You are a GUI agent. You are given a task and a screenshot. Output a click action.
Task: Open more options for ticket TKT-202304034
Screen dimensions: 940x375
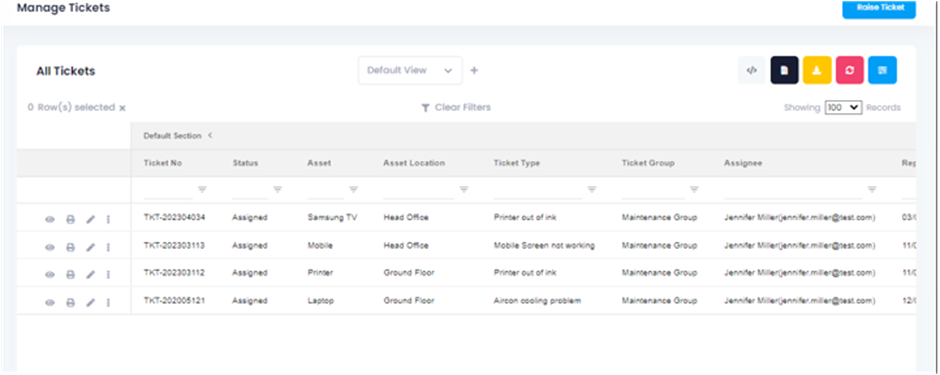(109, 220)
